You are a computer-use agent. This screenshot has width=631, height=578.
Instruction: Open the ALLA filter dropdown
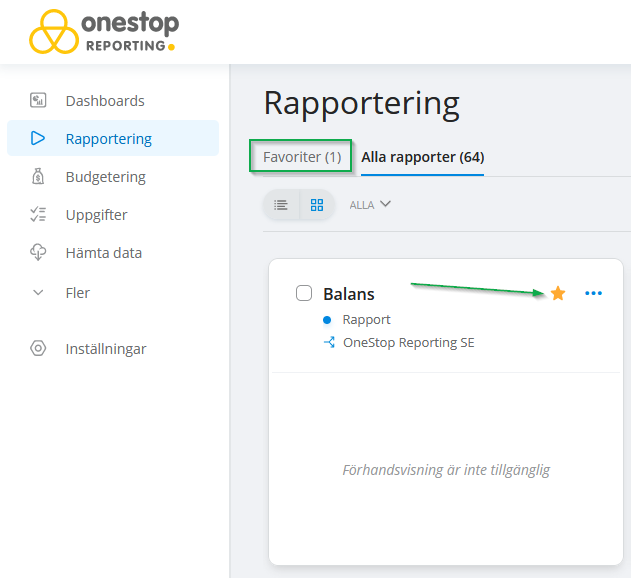[369, 205]
